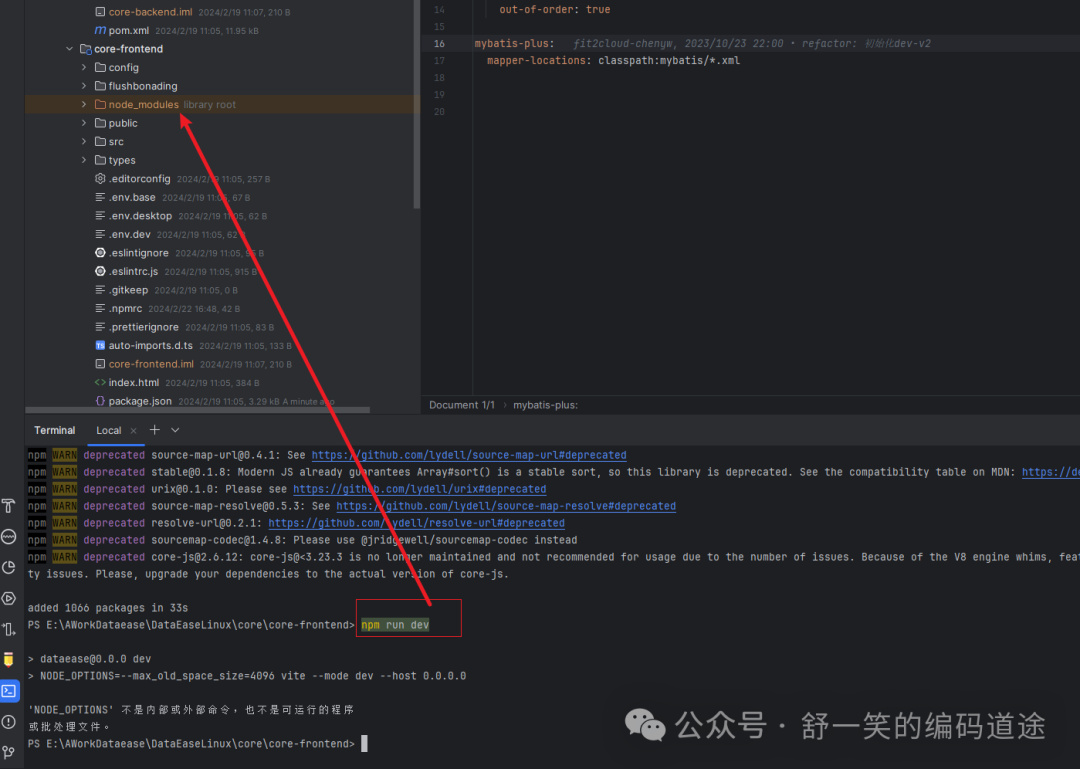Viewport: 1080px width, 769px height.
Task: Click the module file icon beside core-frontend.iml
Action: coord(100,364)
